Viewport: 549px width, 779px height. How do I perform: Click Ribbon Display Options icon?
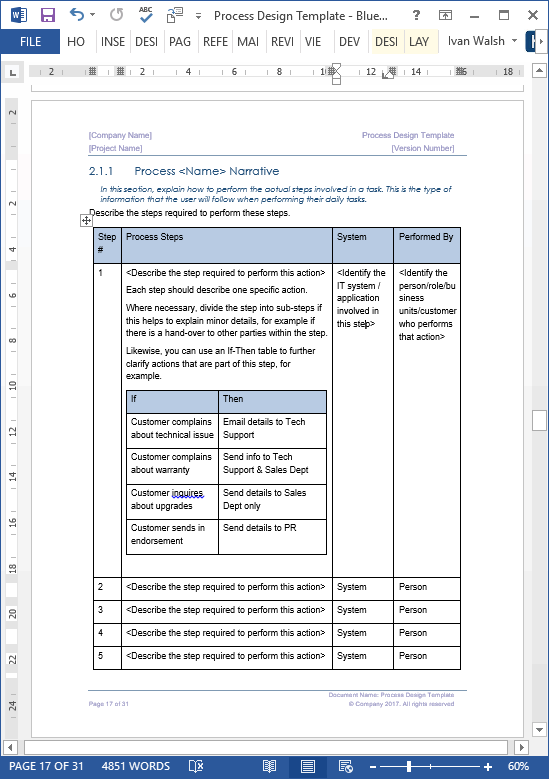(x=445, y=15)
